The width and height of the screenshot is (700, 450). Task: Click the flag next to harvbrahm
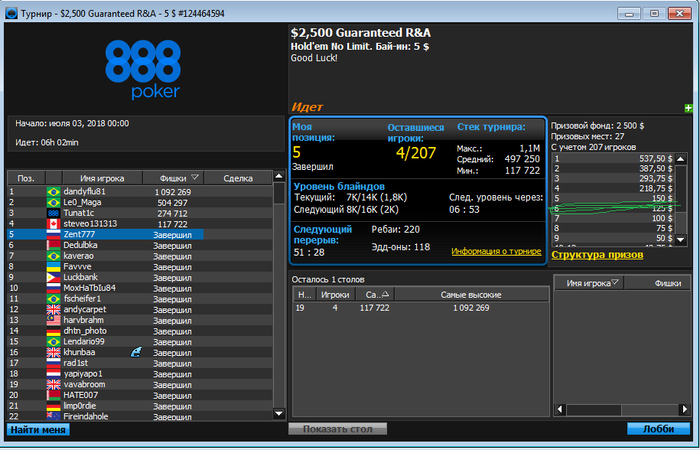click(x=54, y=321)
